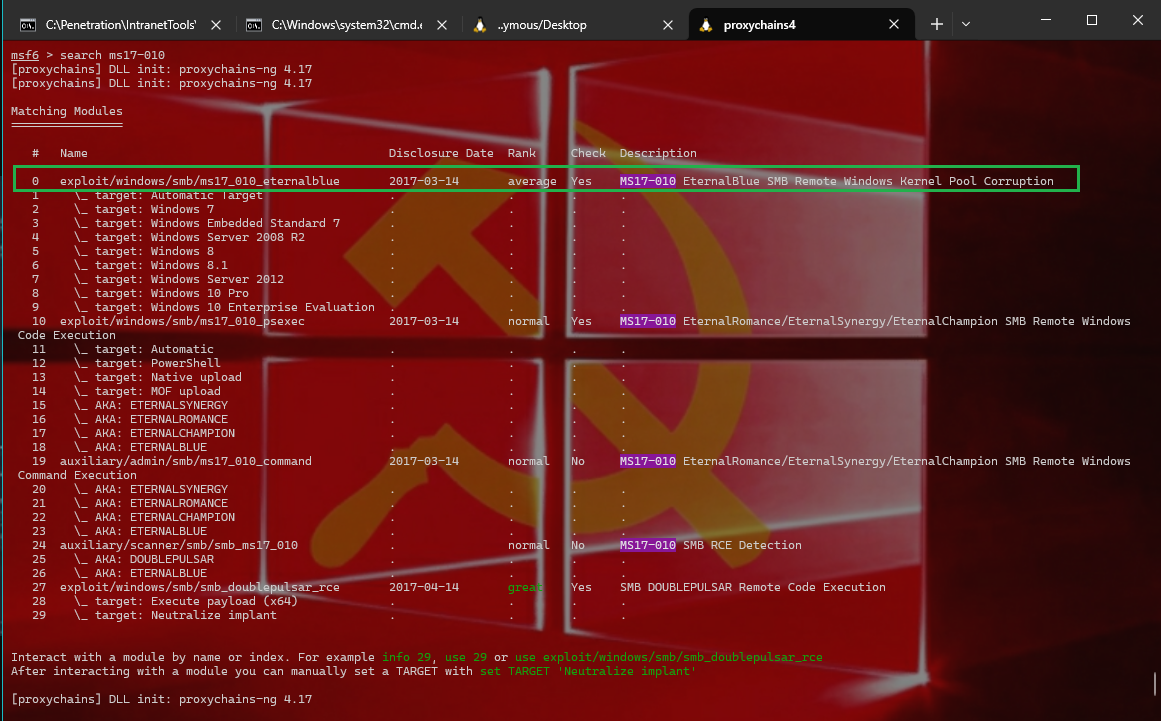The image size is (1161, 721).
Task: Close the ..ymous/Desktop tab
Action: 668,25
